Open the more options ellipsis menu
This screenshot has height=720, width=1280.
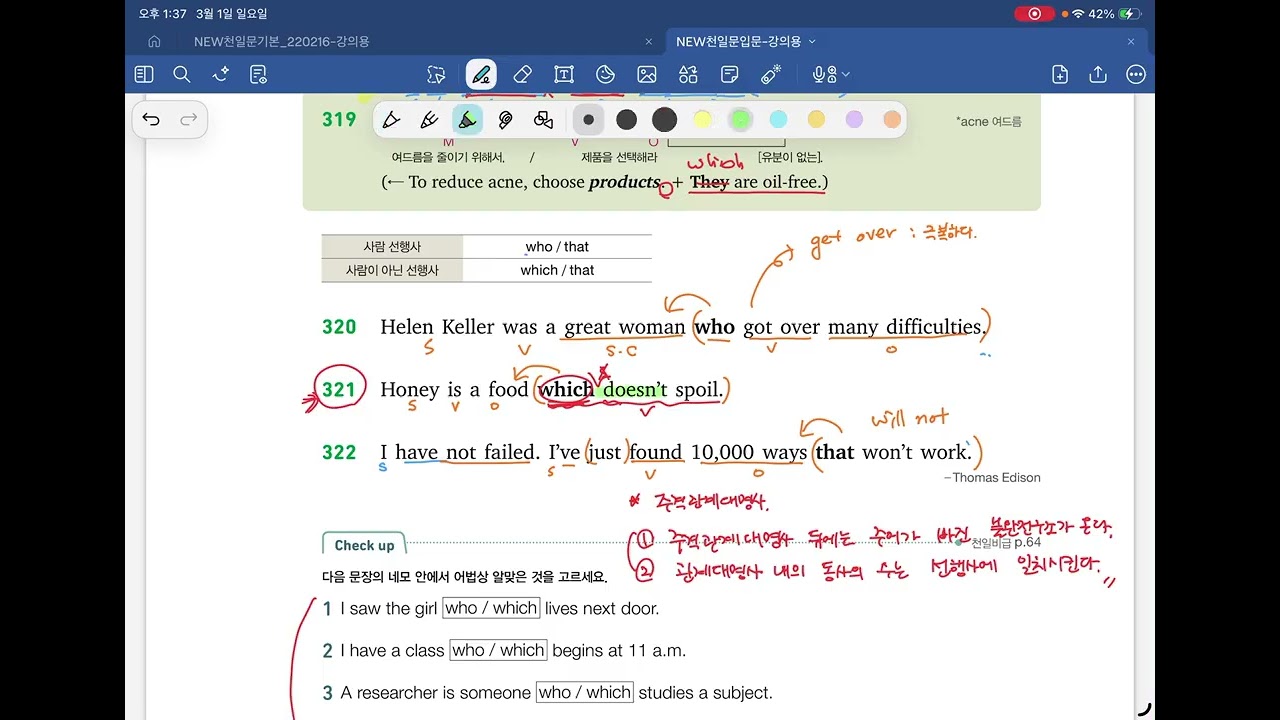(1136, 74)
